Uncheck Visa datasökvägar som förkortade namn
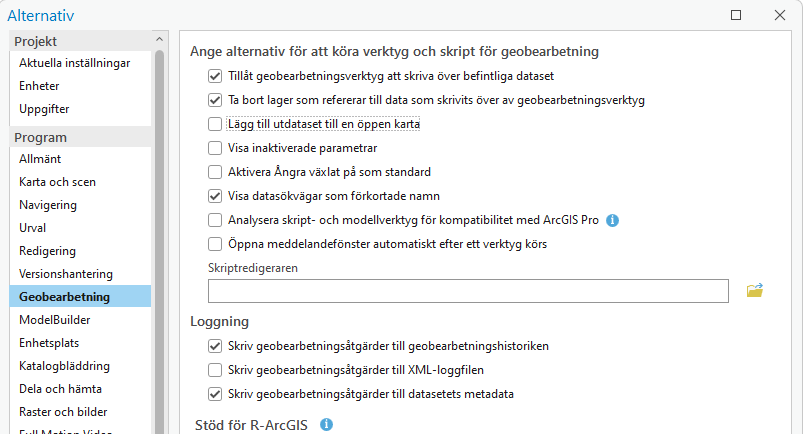This screenshot has height=434, width=803. pyautogui.click(x=215, y=196)
